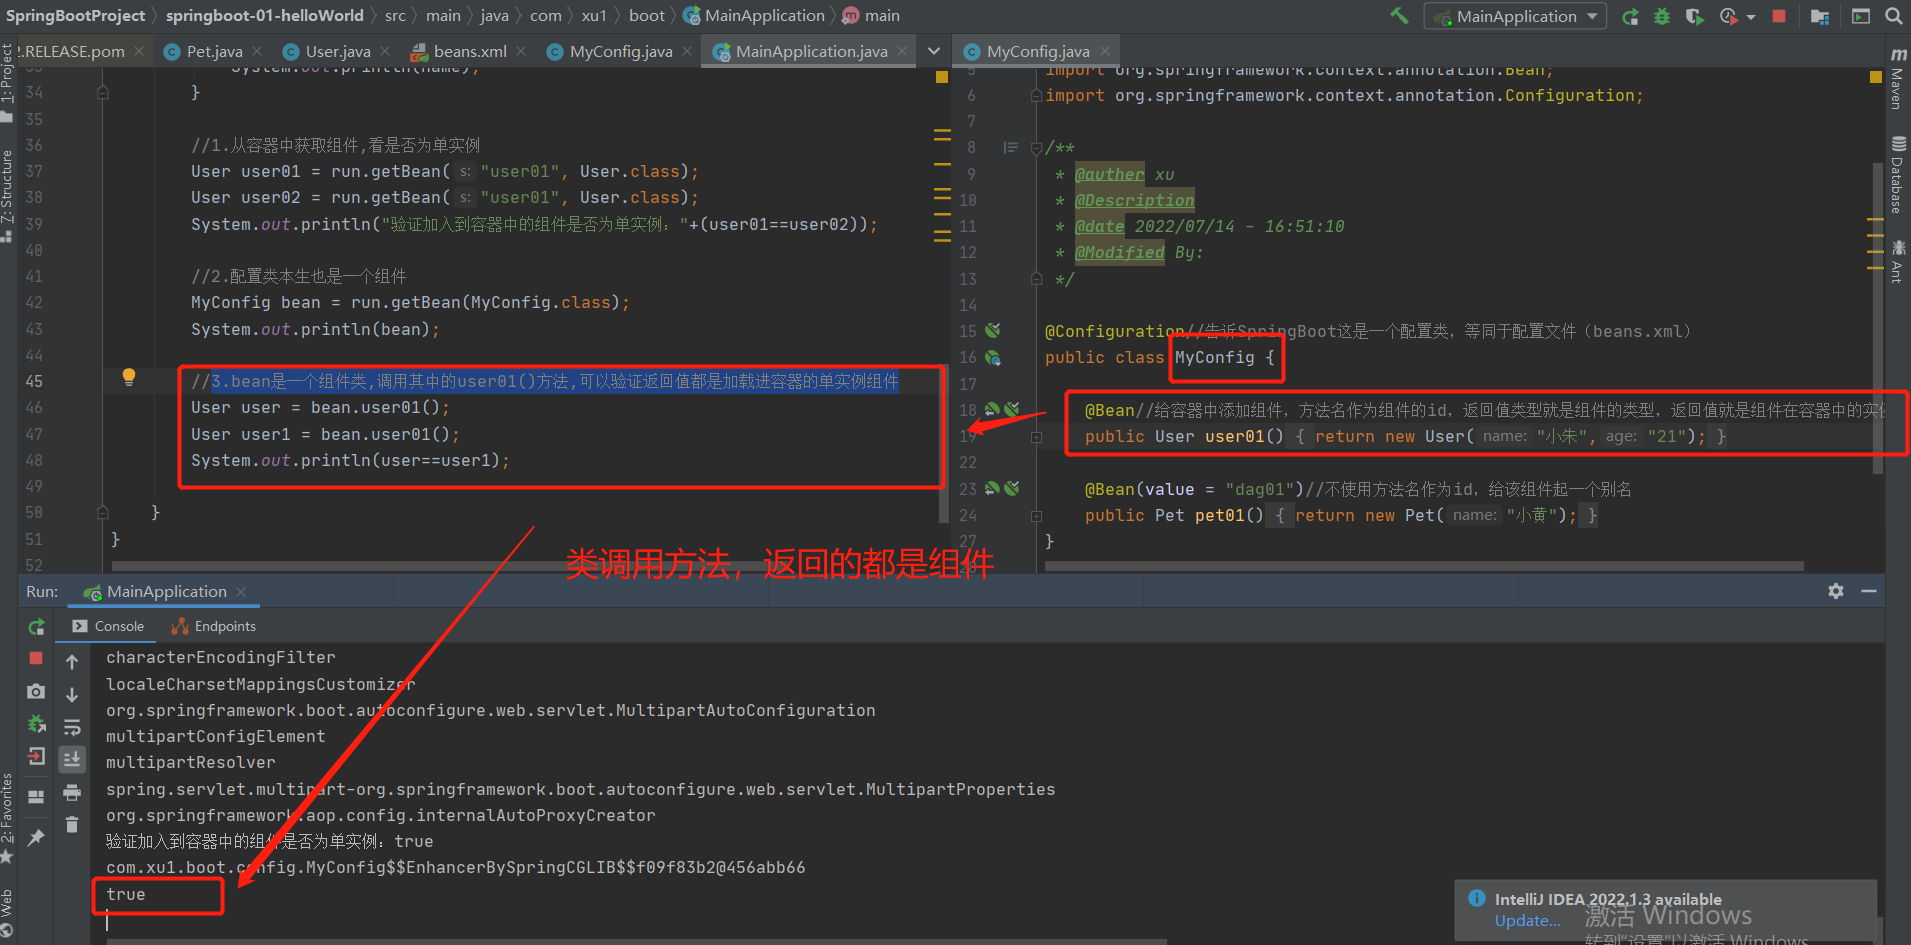Run with Coverage from top toolbar
The width and height of the screenshot is (1911, 945).
click(x=1694, y=16)
